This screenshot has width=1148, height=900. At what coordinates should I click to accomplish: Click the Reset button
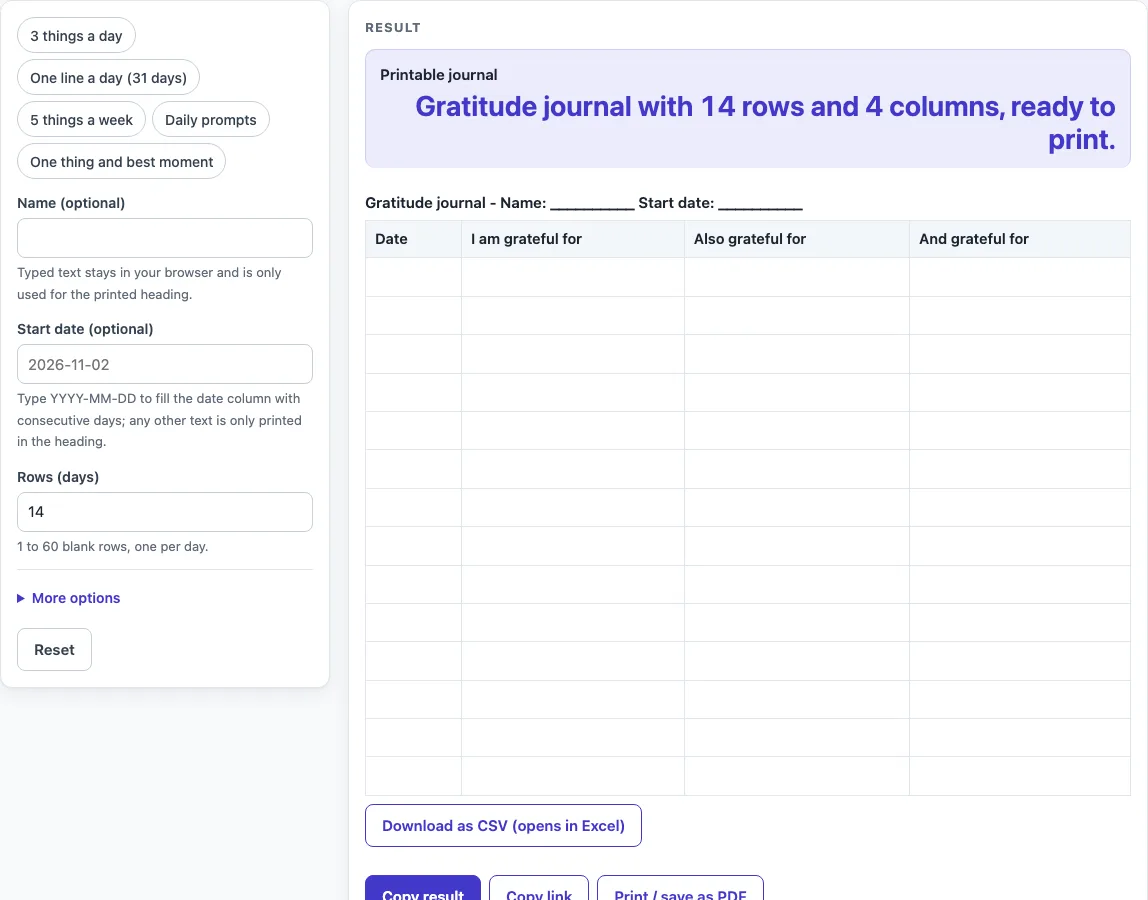click(54, 650)
